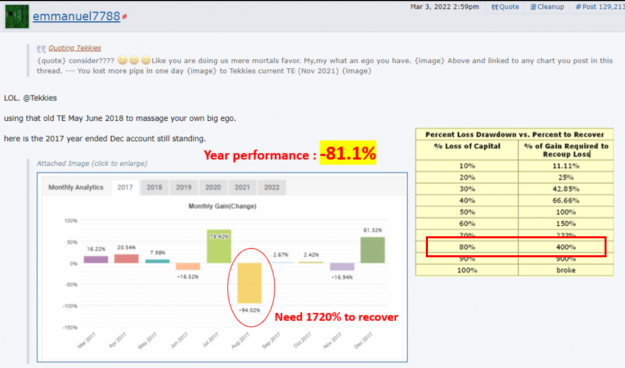Screen dimensions: 625x368
Task: Click the 2.67% value above Sep 2017
Action: pyautogui.click(x=281, y=255)
